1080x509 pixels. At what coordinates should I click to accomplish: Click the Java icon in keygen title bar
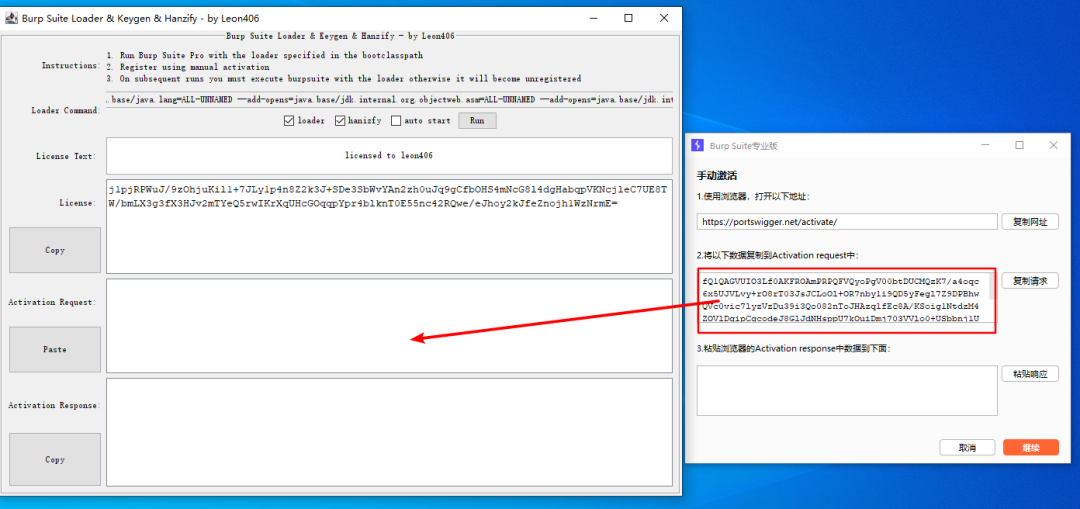coord(11,18)
